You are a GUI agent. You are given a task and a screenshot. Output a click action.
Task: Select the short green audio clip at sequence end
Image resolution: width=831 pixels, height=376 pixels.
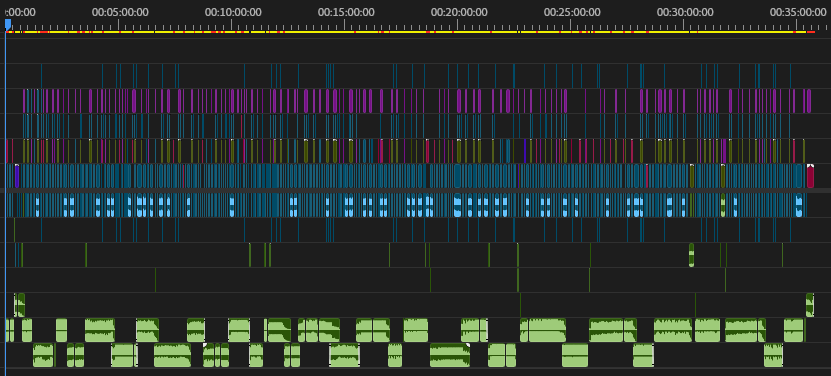810,305
